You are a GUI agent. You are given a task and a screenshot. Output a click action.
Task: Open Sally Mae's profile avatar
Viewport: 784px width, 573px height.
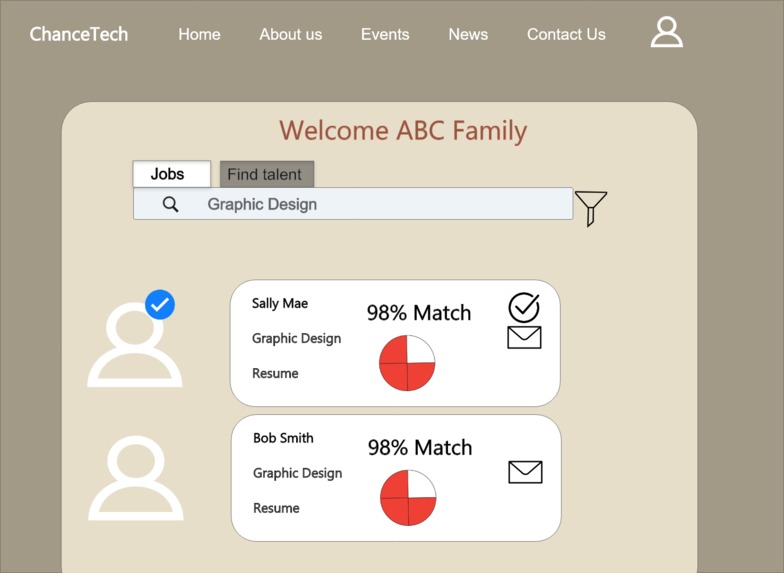coord(134,344)
